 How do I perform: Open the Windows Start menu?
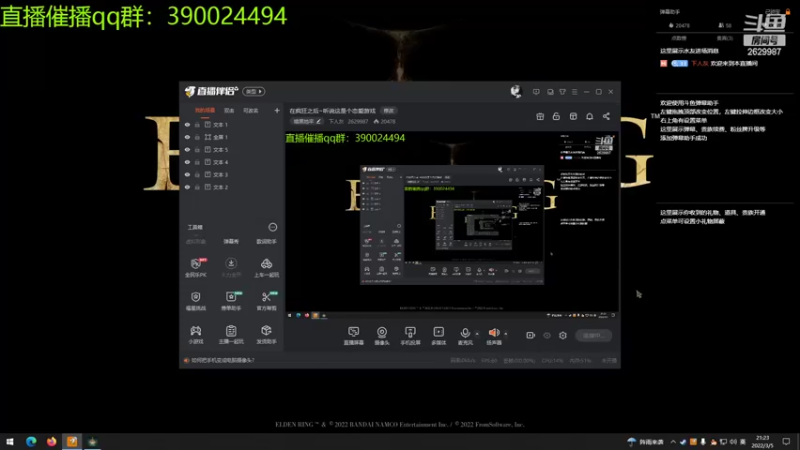[10, 441]
